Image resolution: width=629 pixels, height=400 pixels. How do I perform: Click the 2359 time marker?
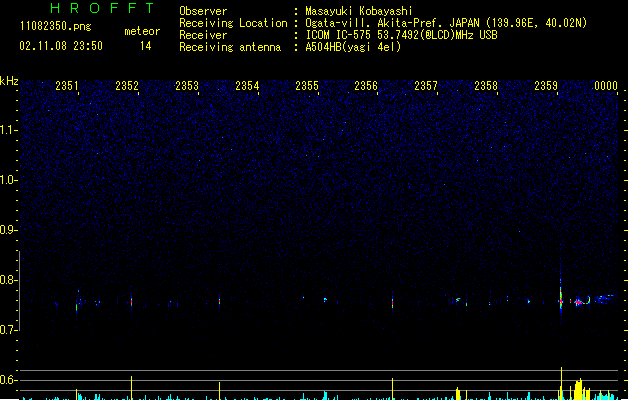(x=546, y=86)
